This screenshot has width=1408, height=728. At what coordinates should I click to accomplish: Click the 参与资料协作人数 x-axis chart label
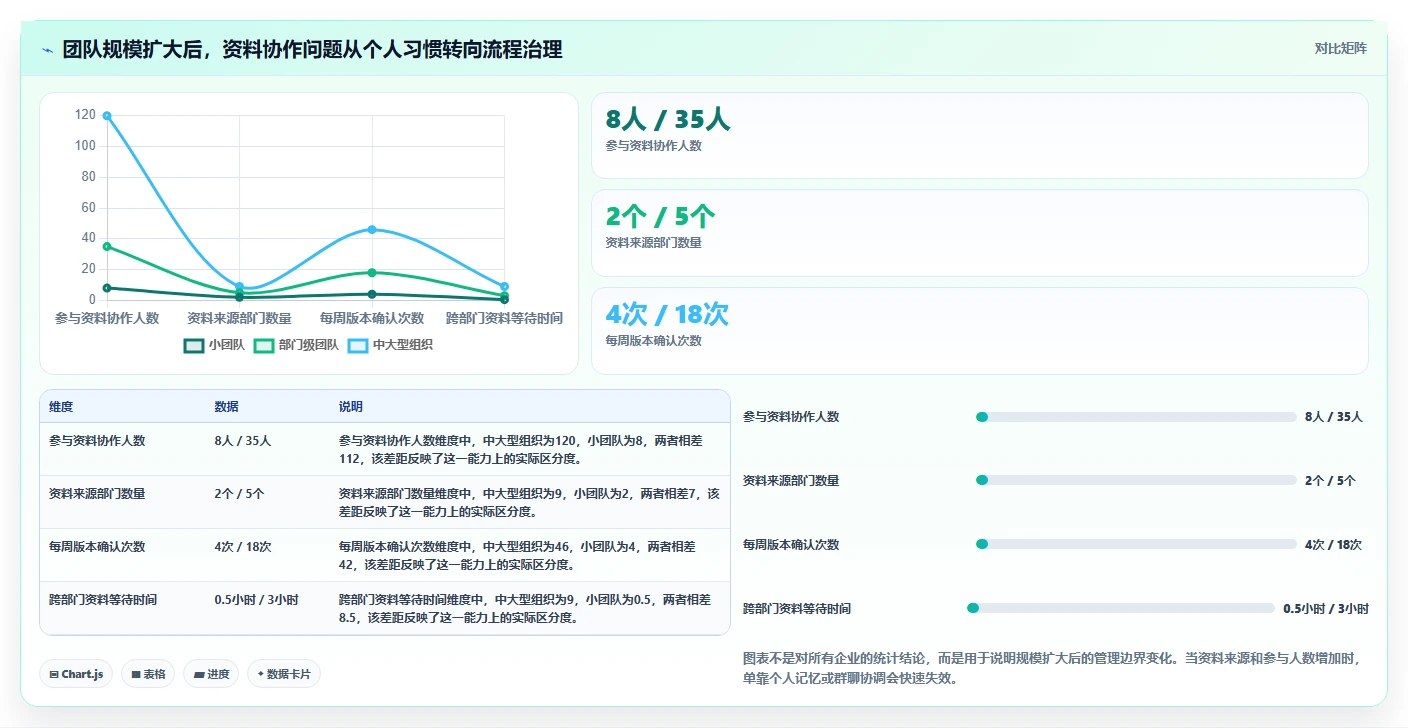point(107,318)
